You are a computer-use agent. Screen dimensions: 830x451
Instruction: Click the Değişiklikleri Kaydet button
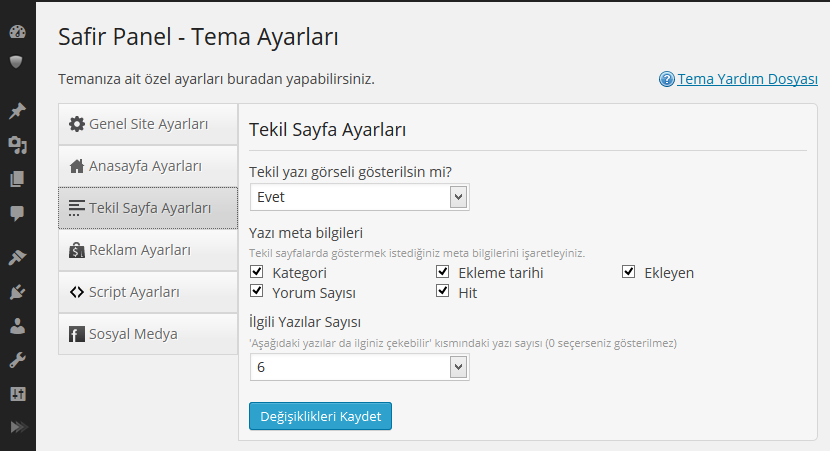320,416
